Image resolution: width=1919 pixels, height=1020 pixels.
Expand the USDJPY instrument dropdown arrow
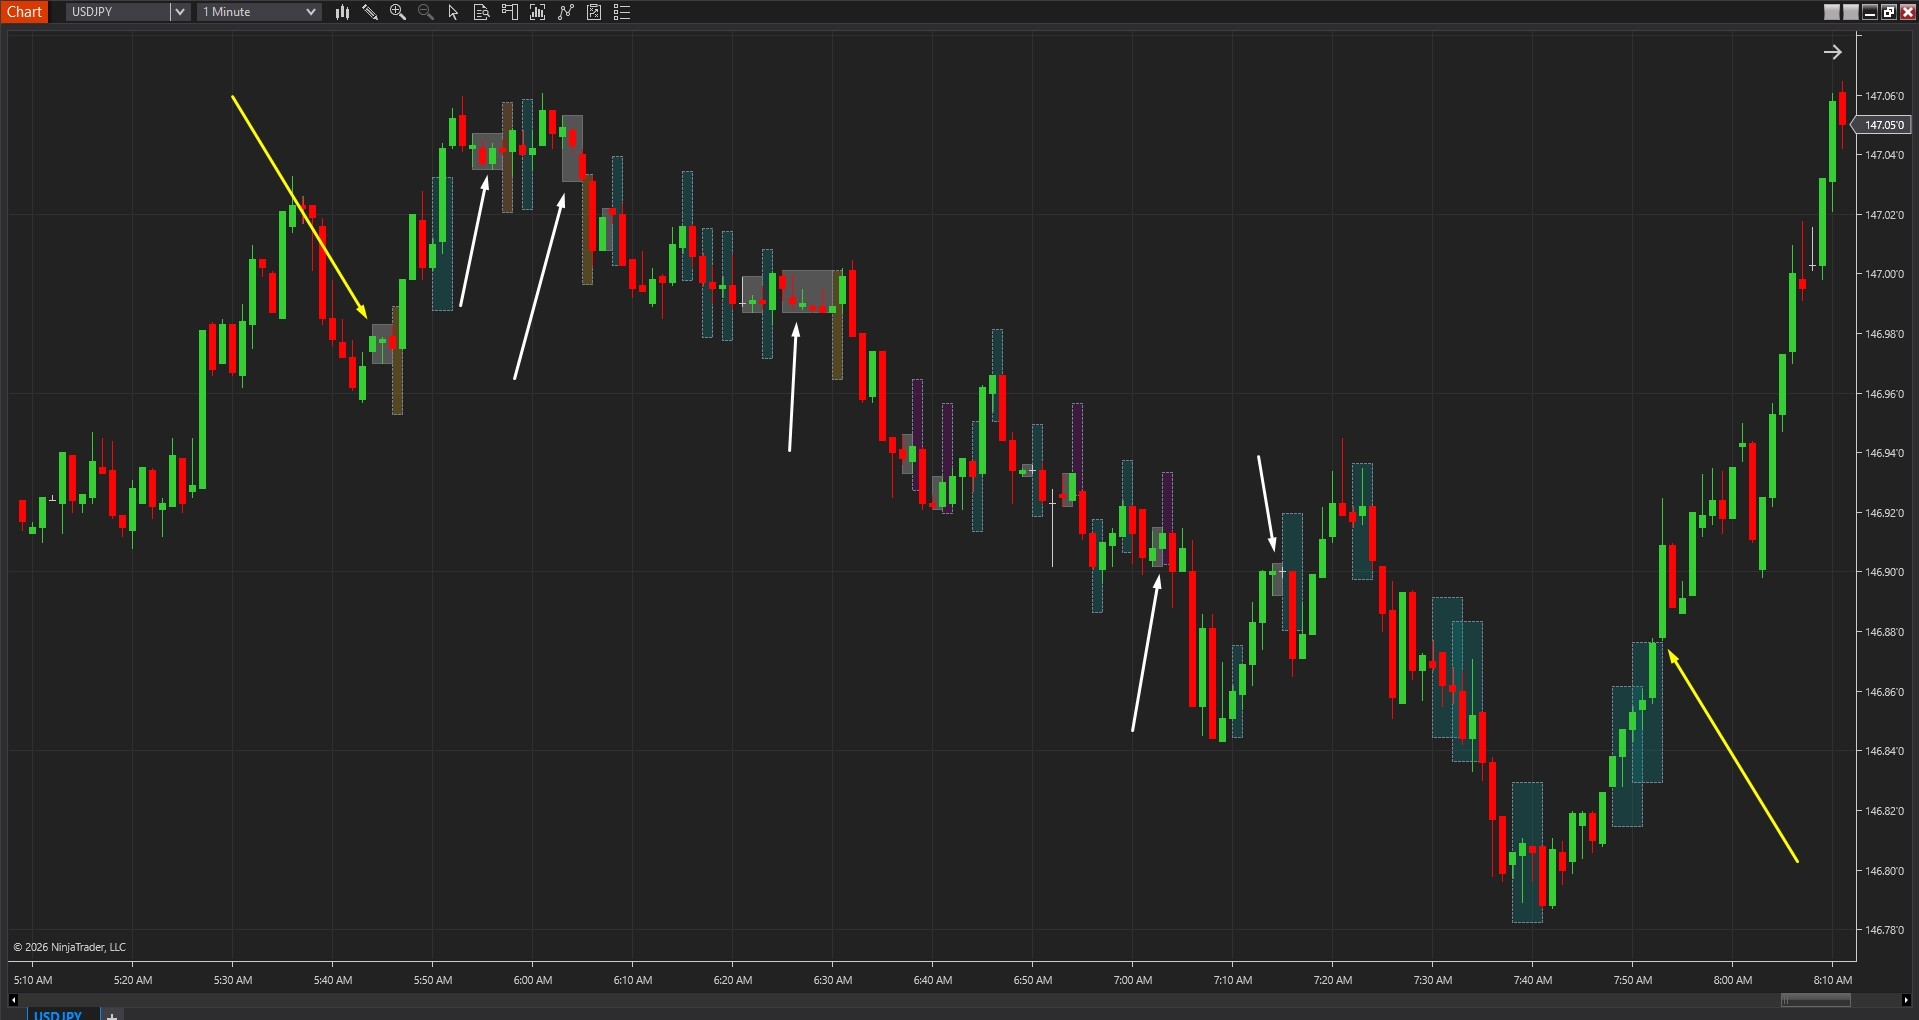click(180, 12)
